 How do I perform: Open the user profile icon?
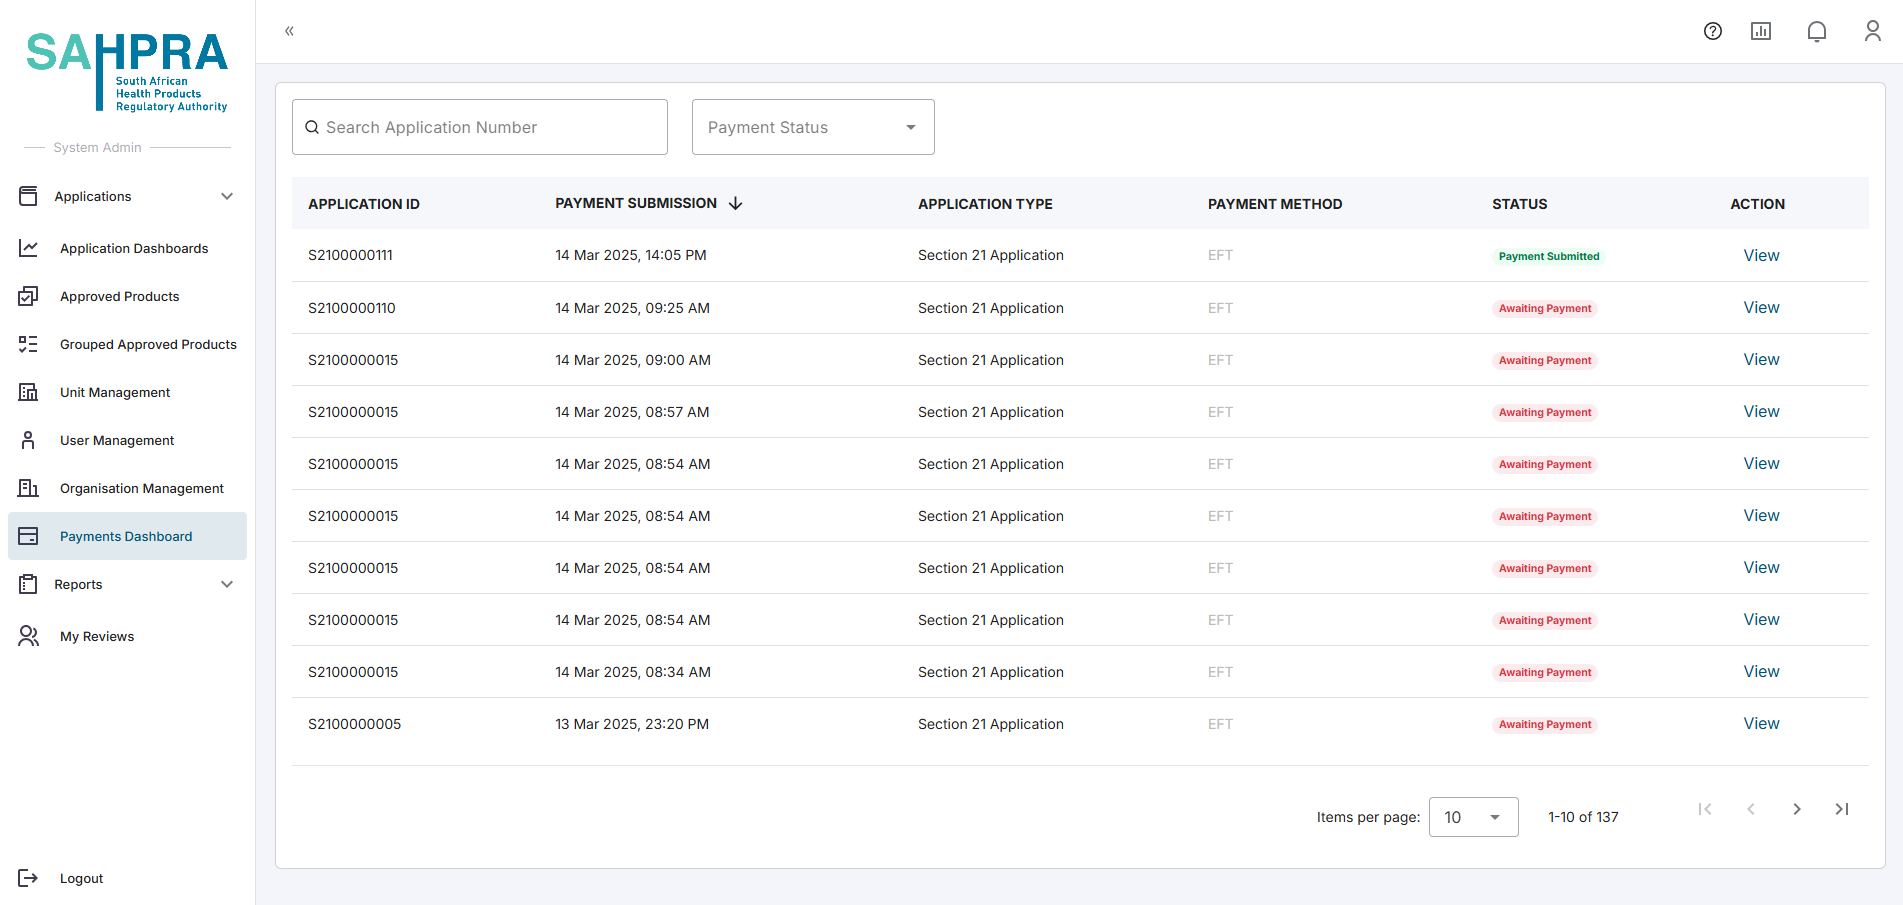[x=1872, y=31]
